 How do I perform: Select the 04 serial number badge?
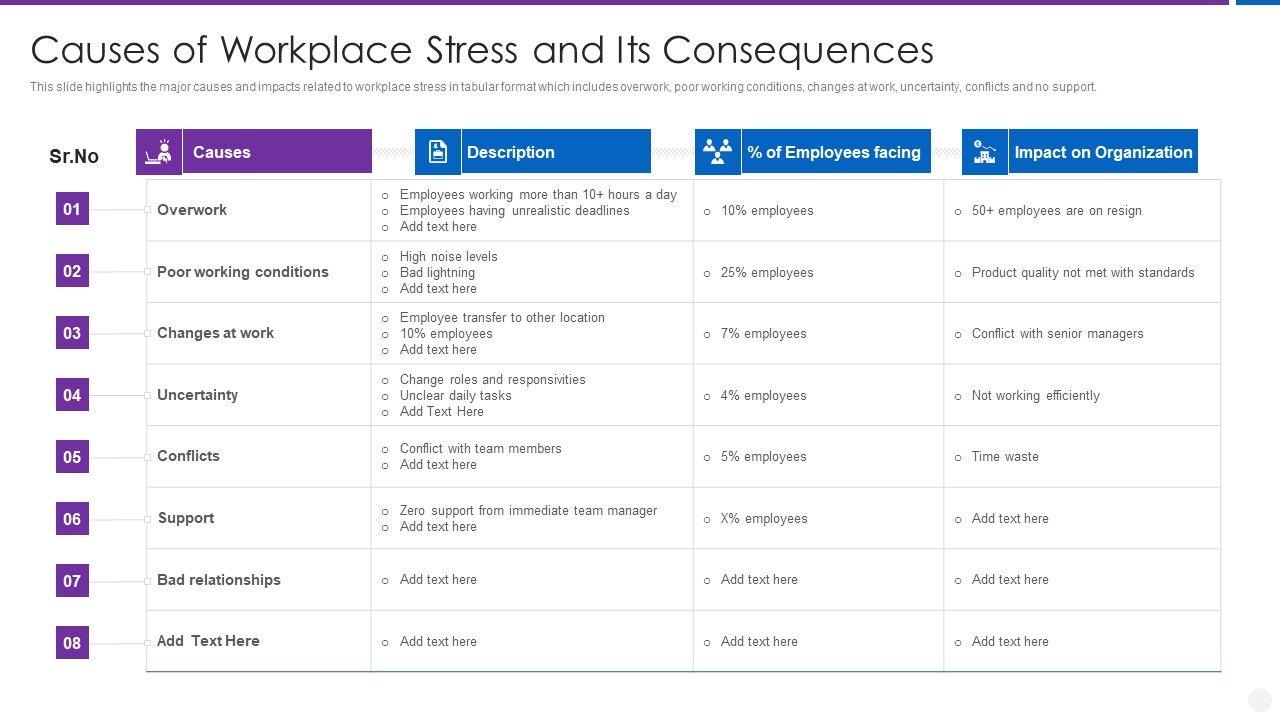(72, 395)
